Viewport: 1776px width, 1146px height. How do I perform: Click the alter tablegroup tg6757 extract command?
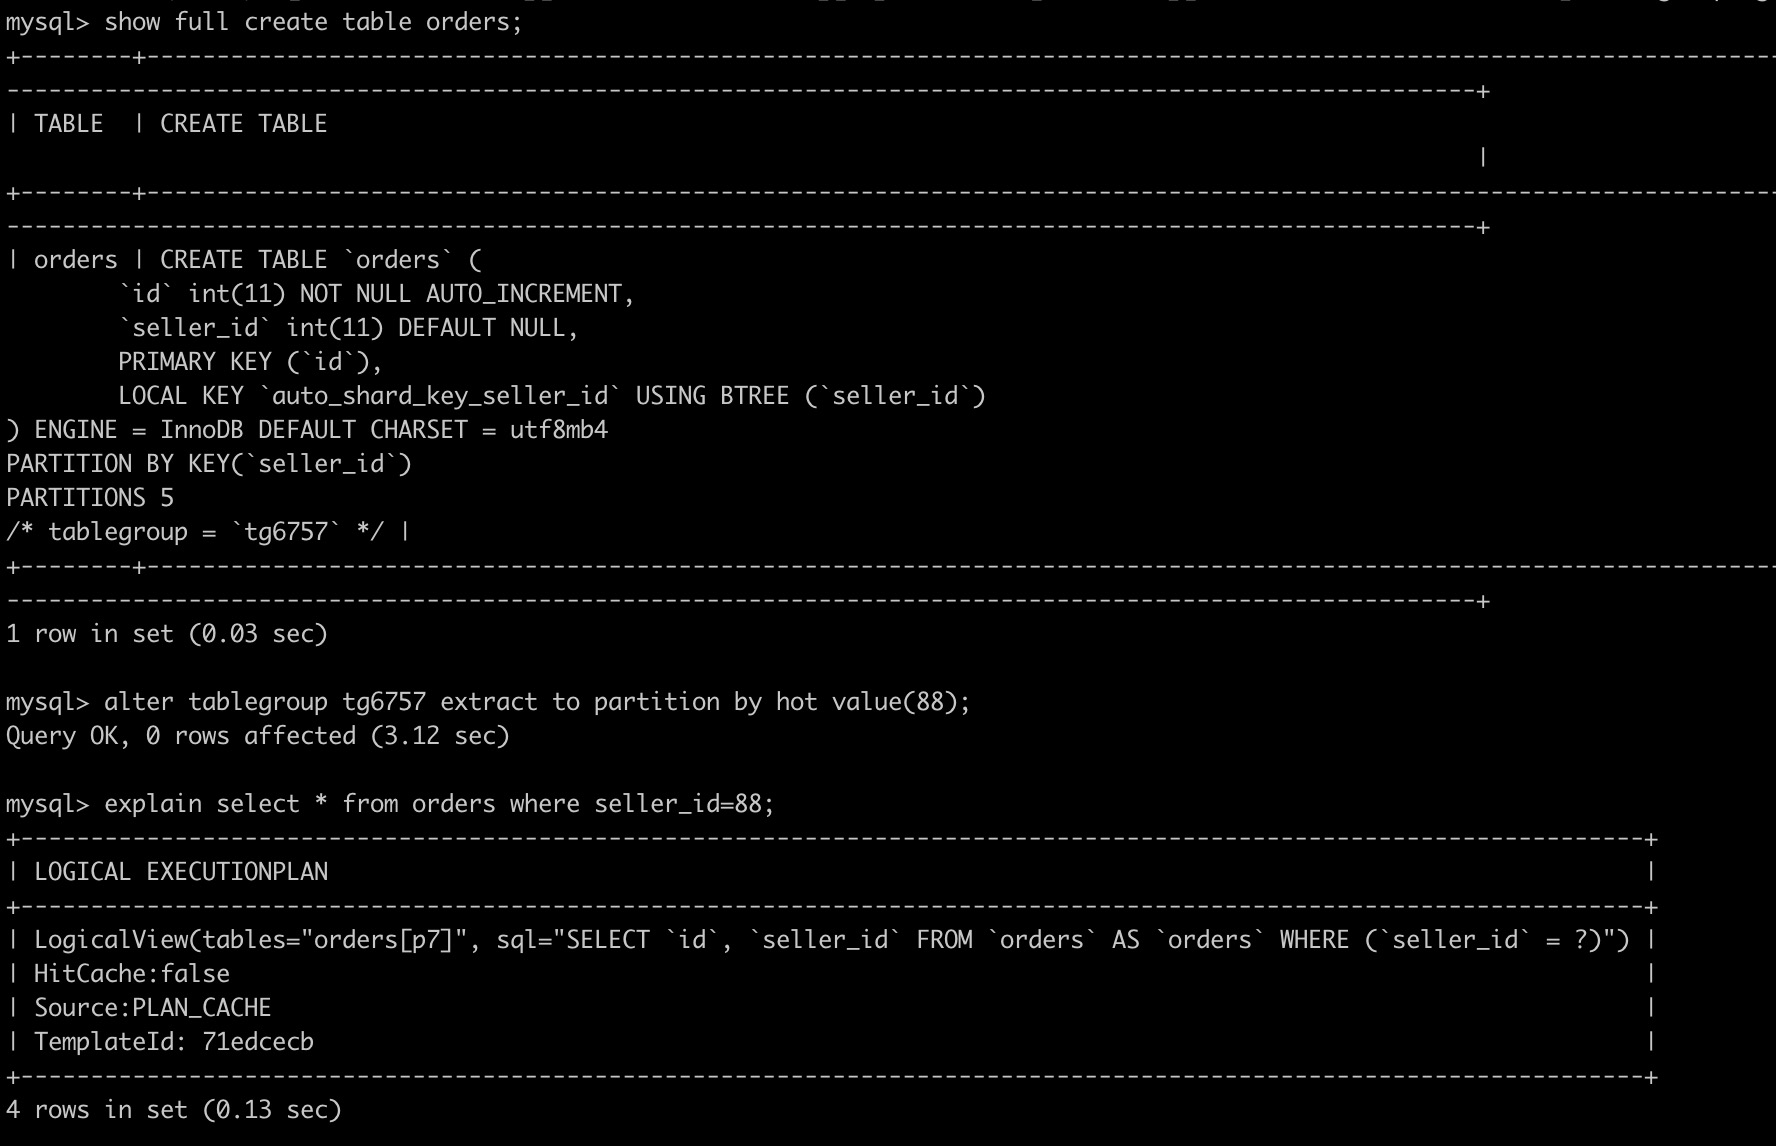(x=536, y=702)
